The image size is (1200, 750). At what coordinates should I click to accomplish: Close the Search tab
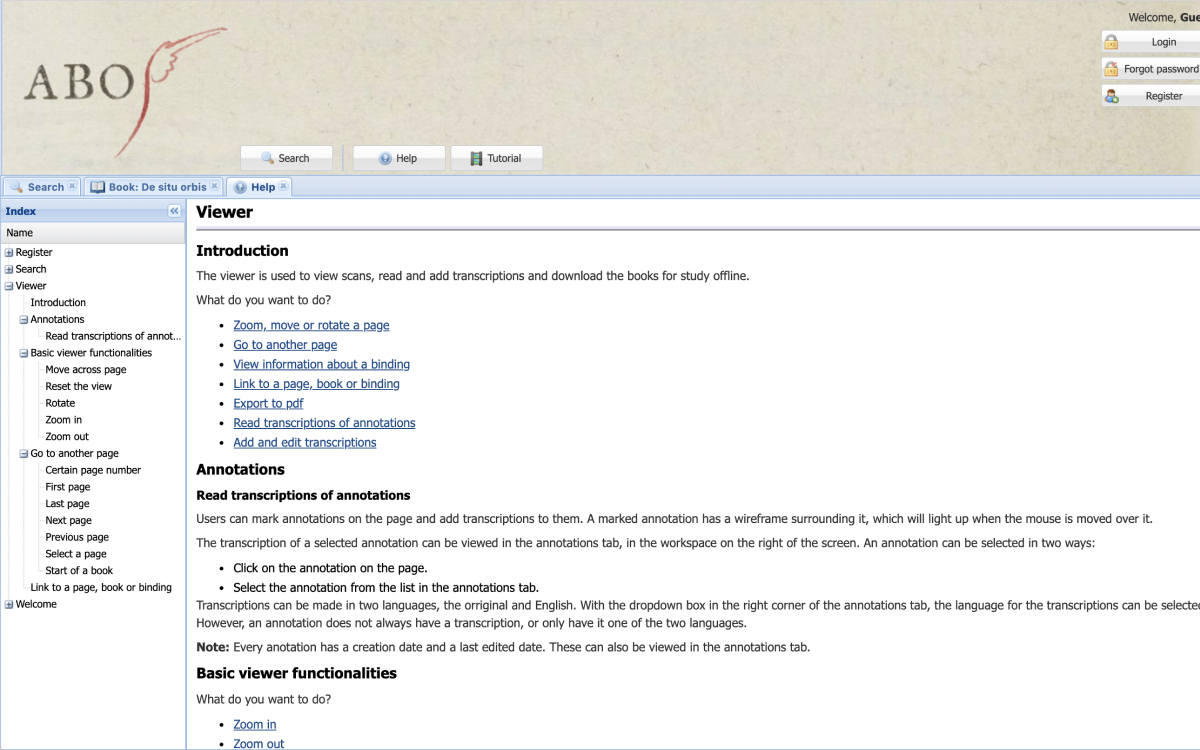coord(72,187)
